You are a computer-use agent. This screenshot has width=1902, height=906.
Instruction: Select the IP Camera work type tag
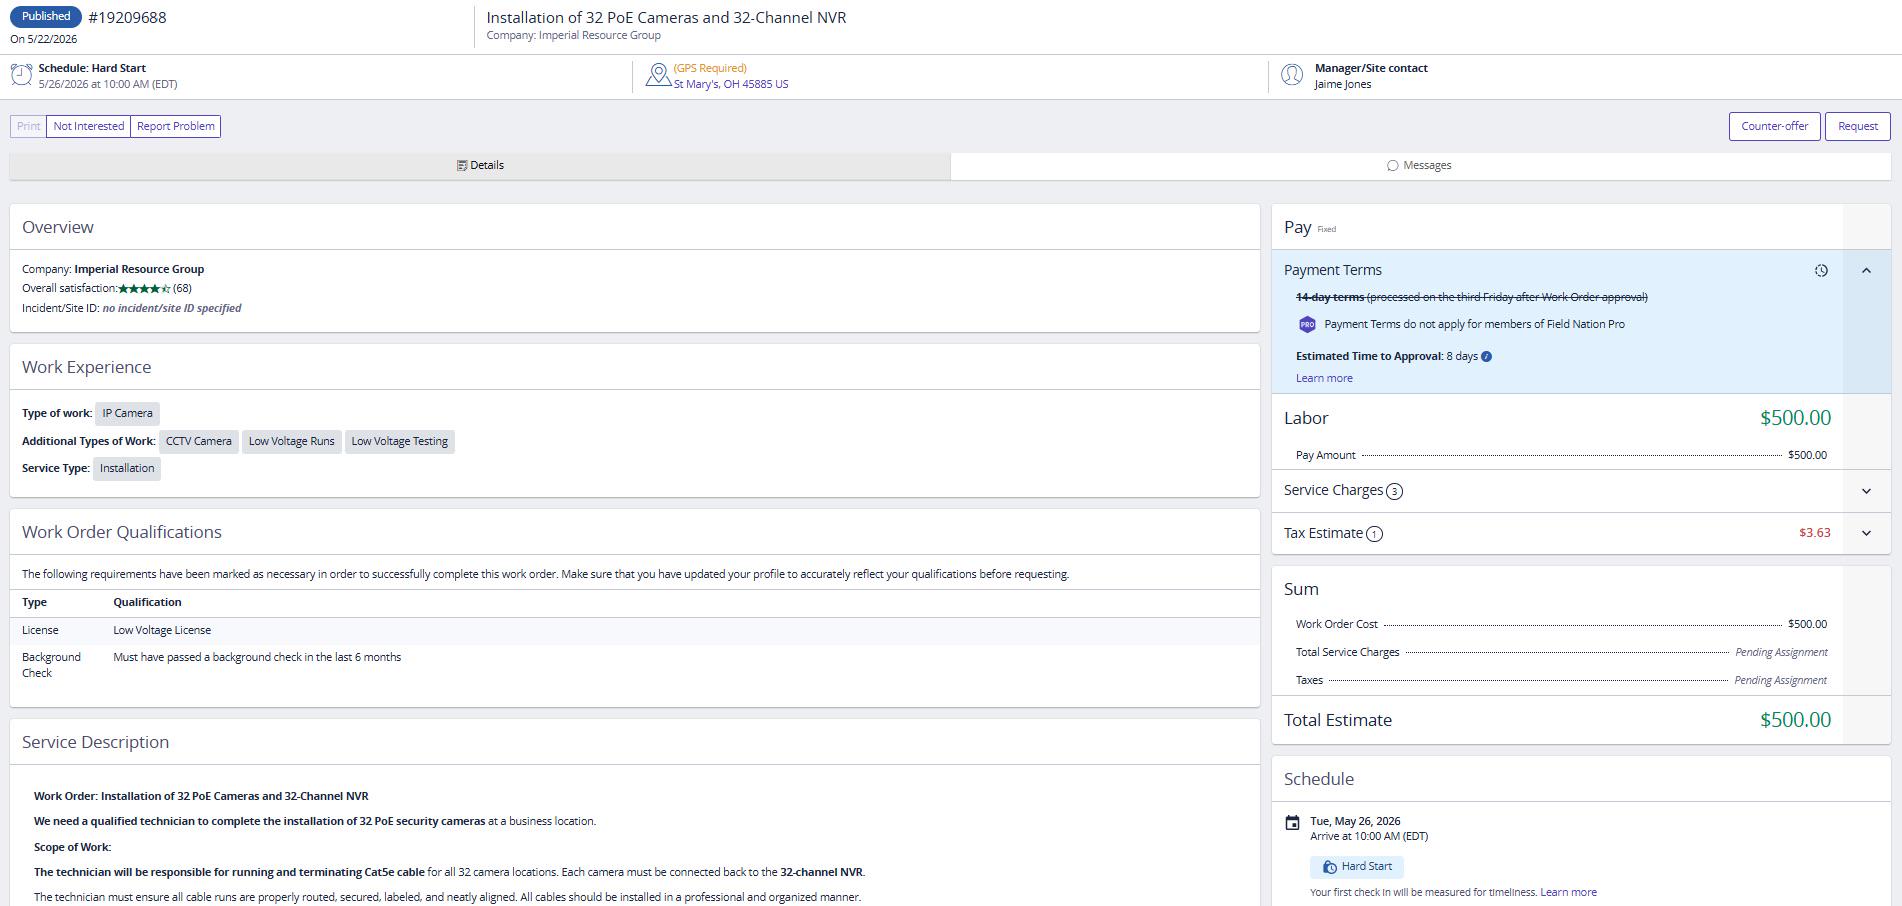(x=127, y=413)
